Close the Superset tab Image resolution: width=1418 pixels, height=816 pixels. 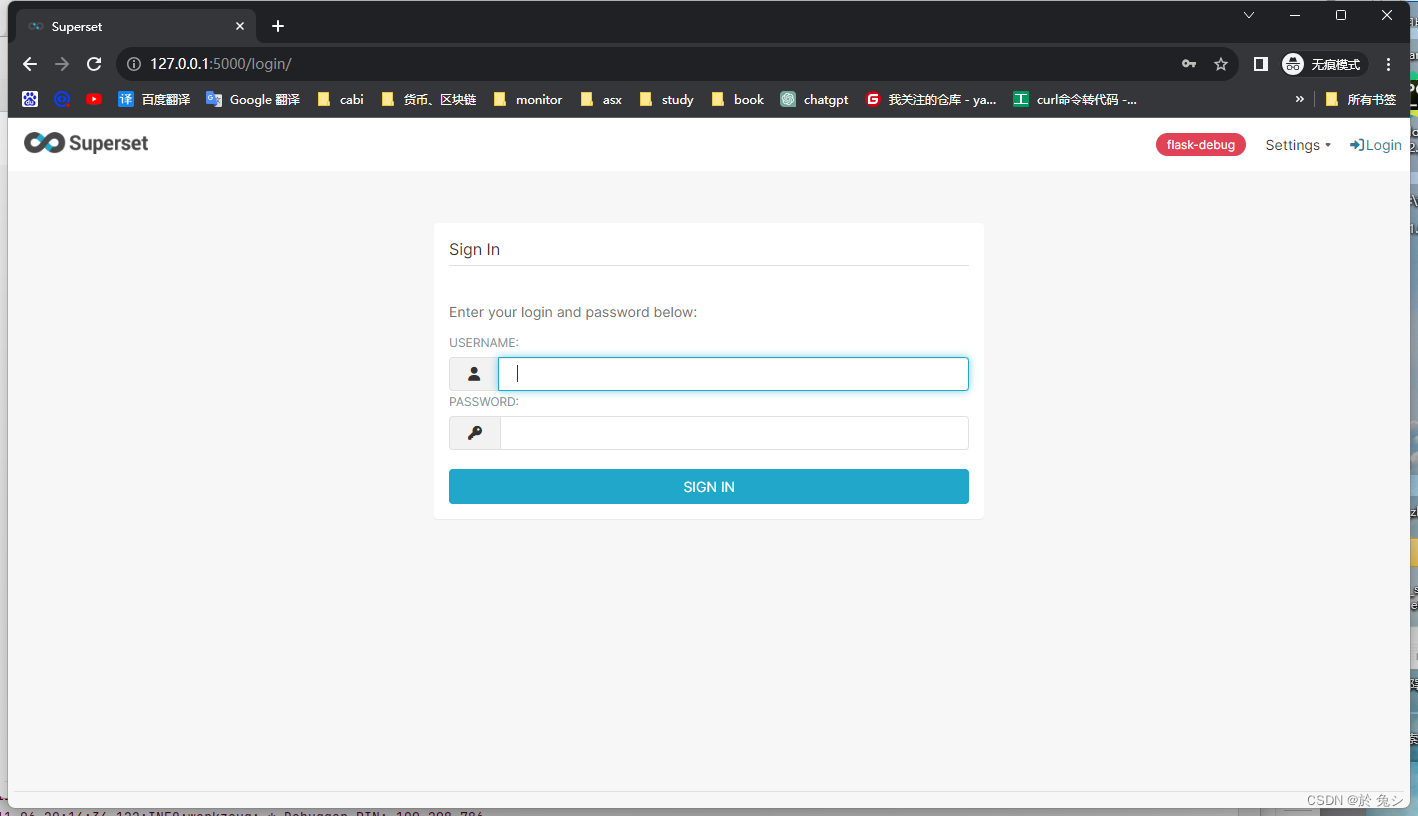tap(240, 26)
